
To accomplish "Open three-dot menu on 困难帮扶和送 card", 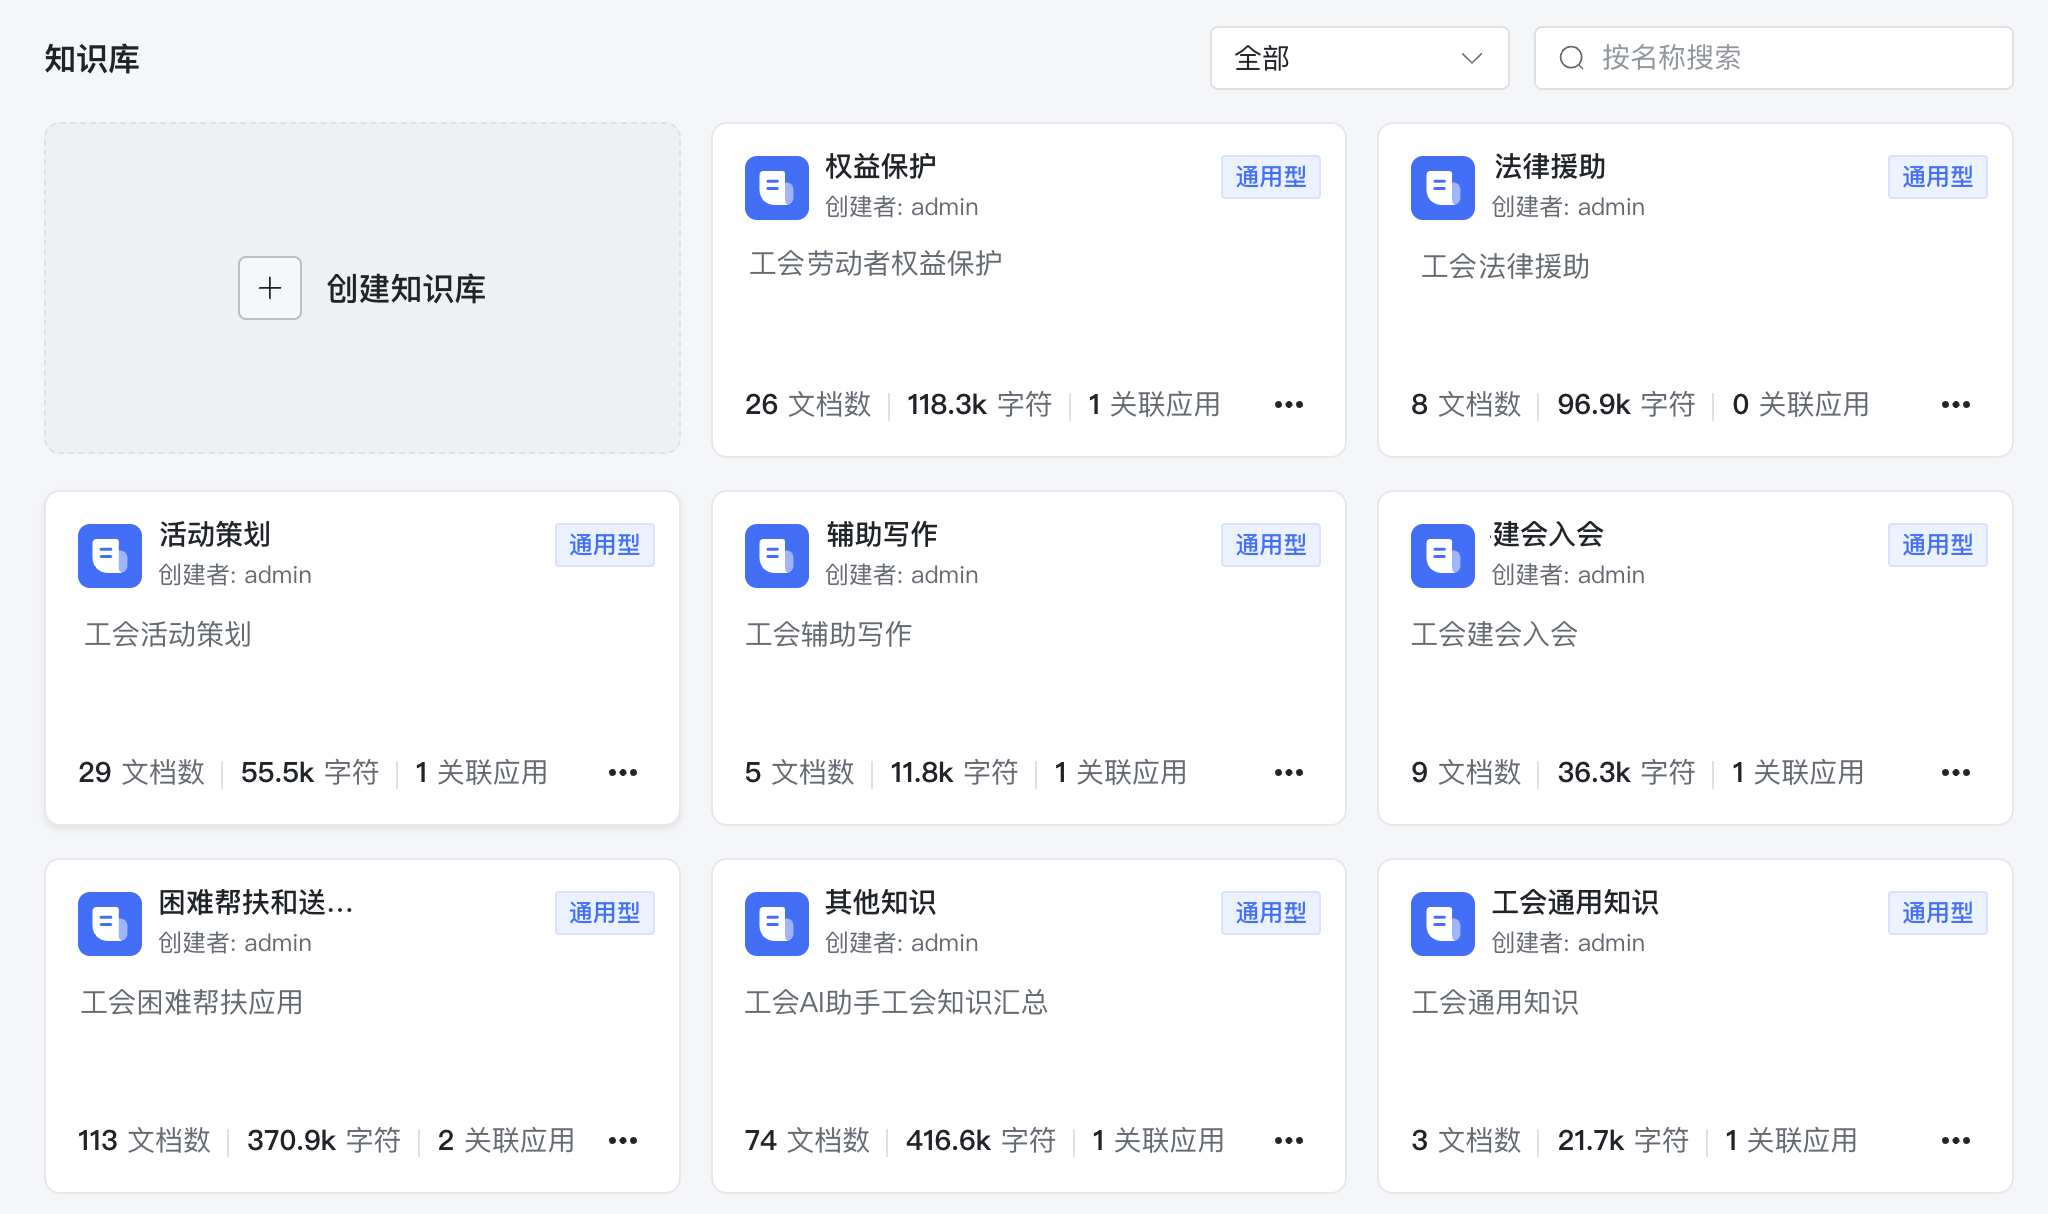I will click(x=622, y=1141).
